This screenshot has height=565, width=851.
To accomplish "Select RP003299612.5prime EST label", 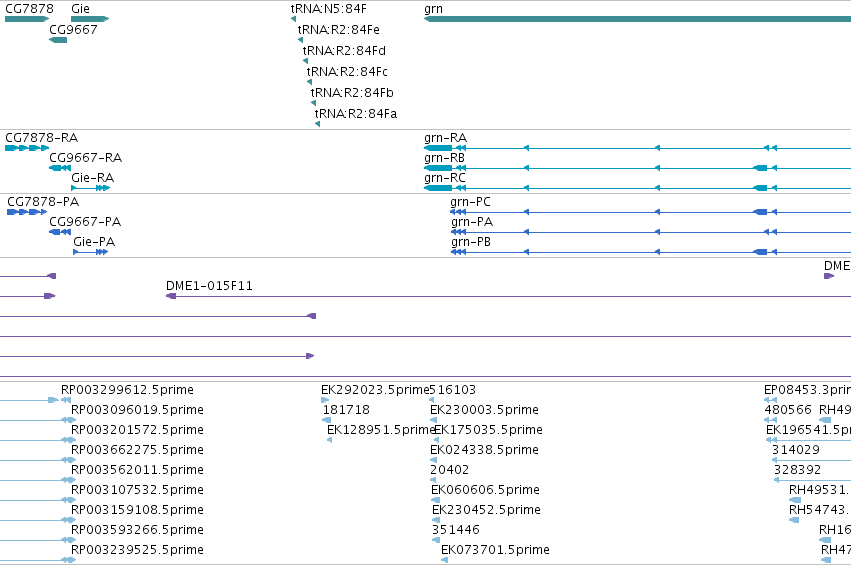I will tap(128, 390).
